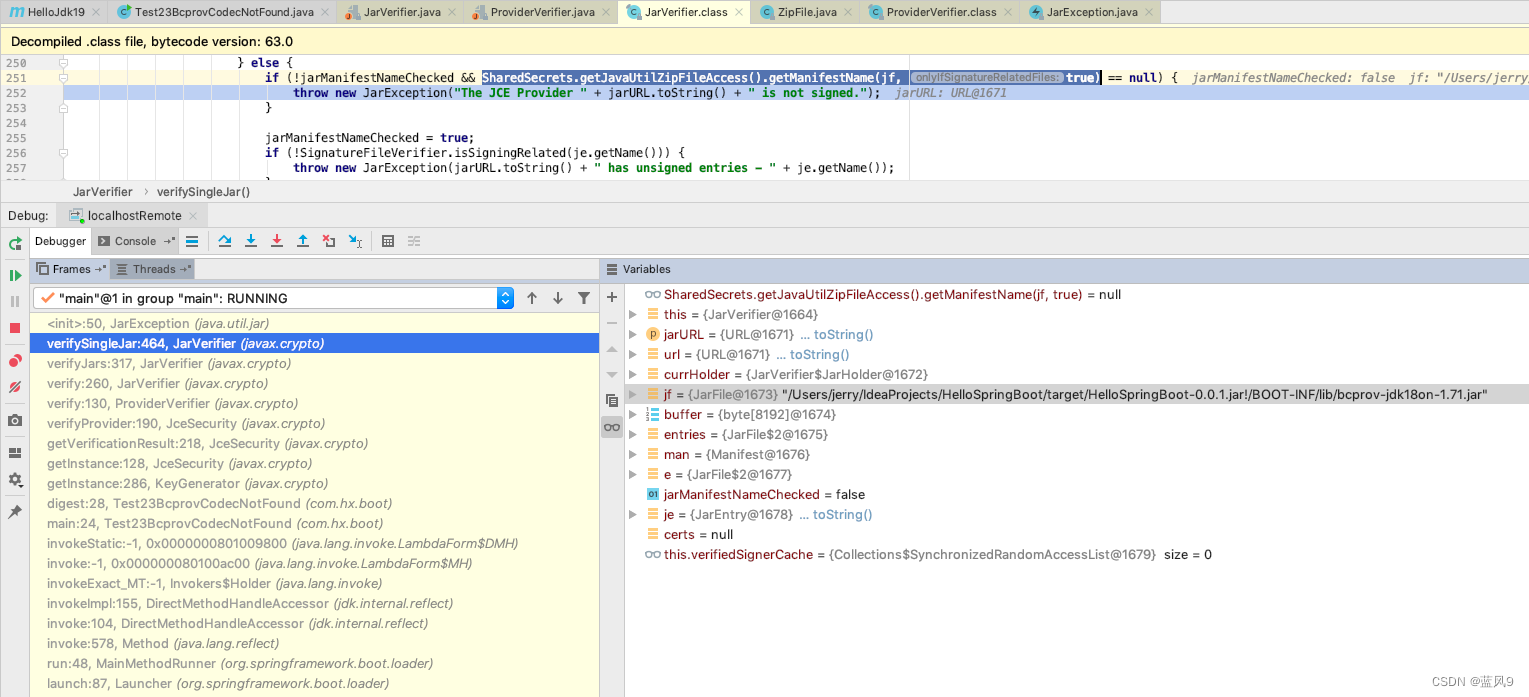This screenshot has height=697, width=1529.
Task: Select the Console debug tab
Action: 135,241
